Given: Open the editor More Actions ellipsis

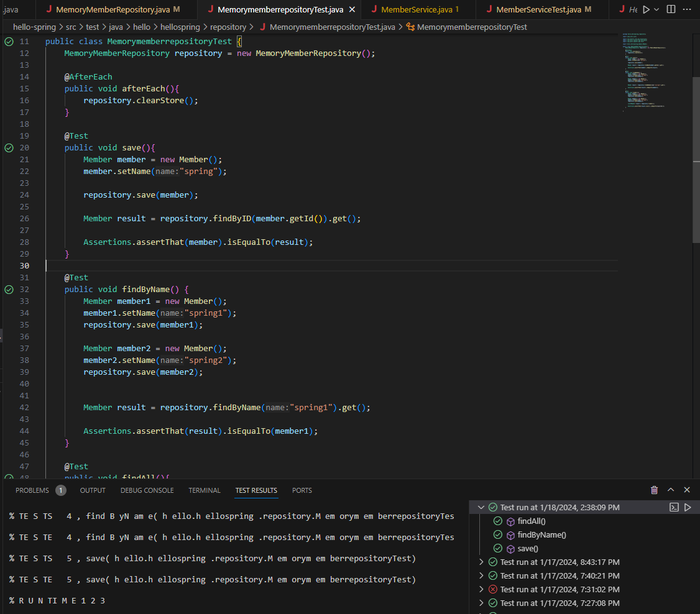Looking at the screenshot, I should [x=688, y=9].
